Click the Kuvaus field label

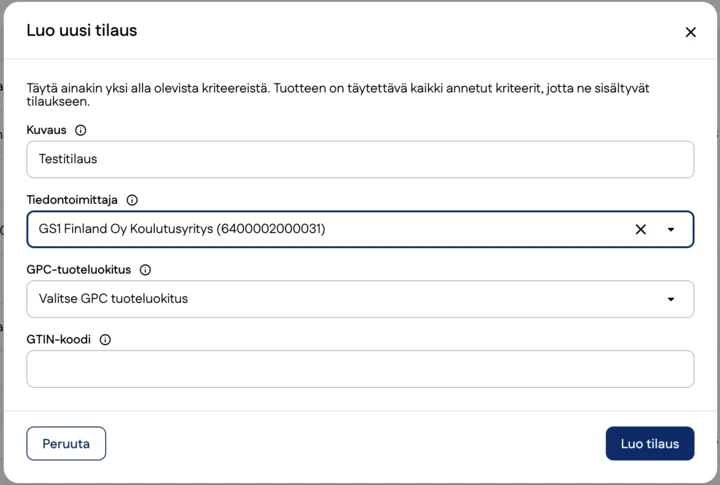point(46,130)
